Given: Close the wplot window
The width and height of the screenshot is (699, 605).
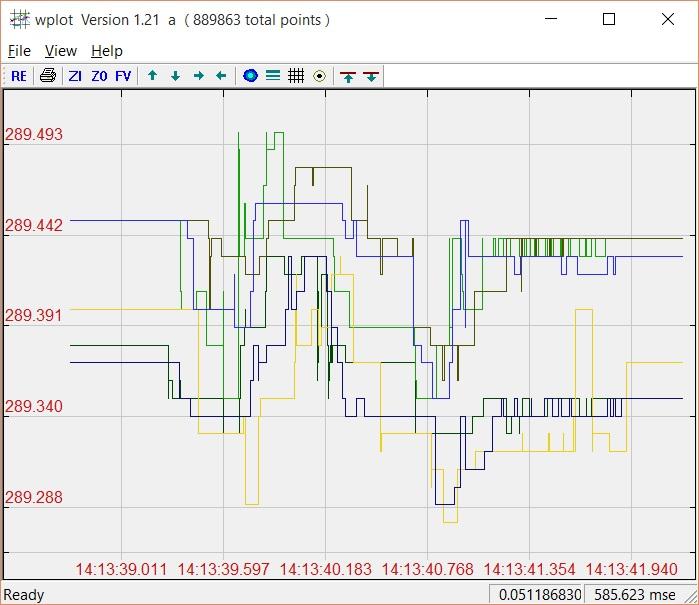Looking at the screenshot, I should [668, 19].
